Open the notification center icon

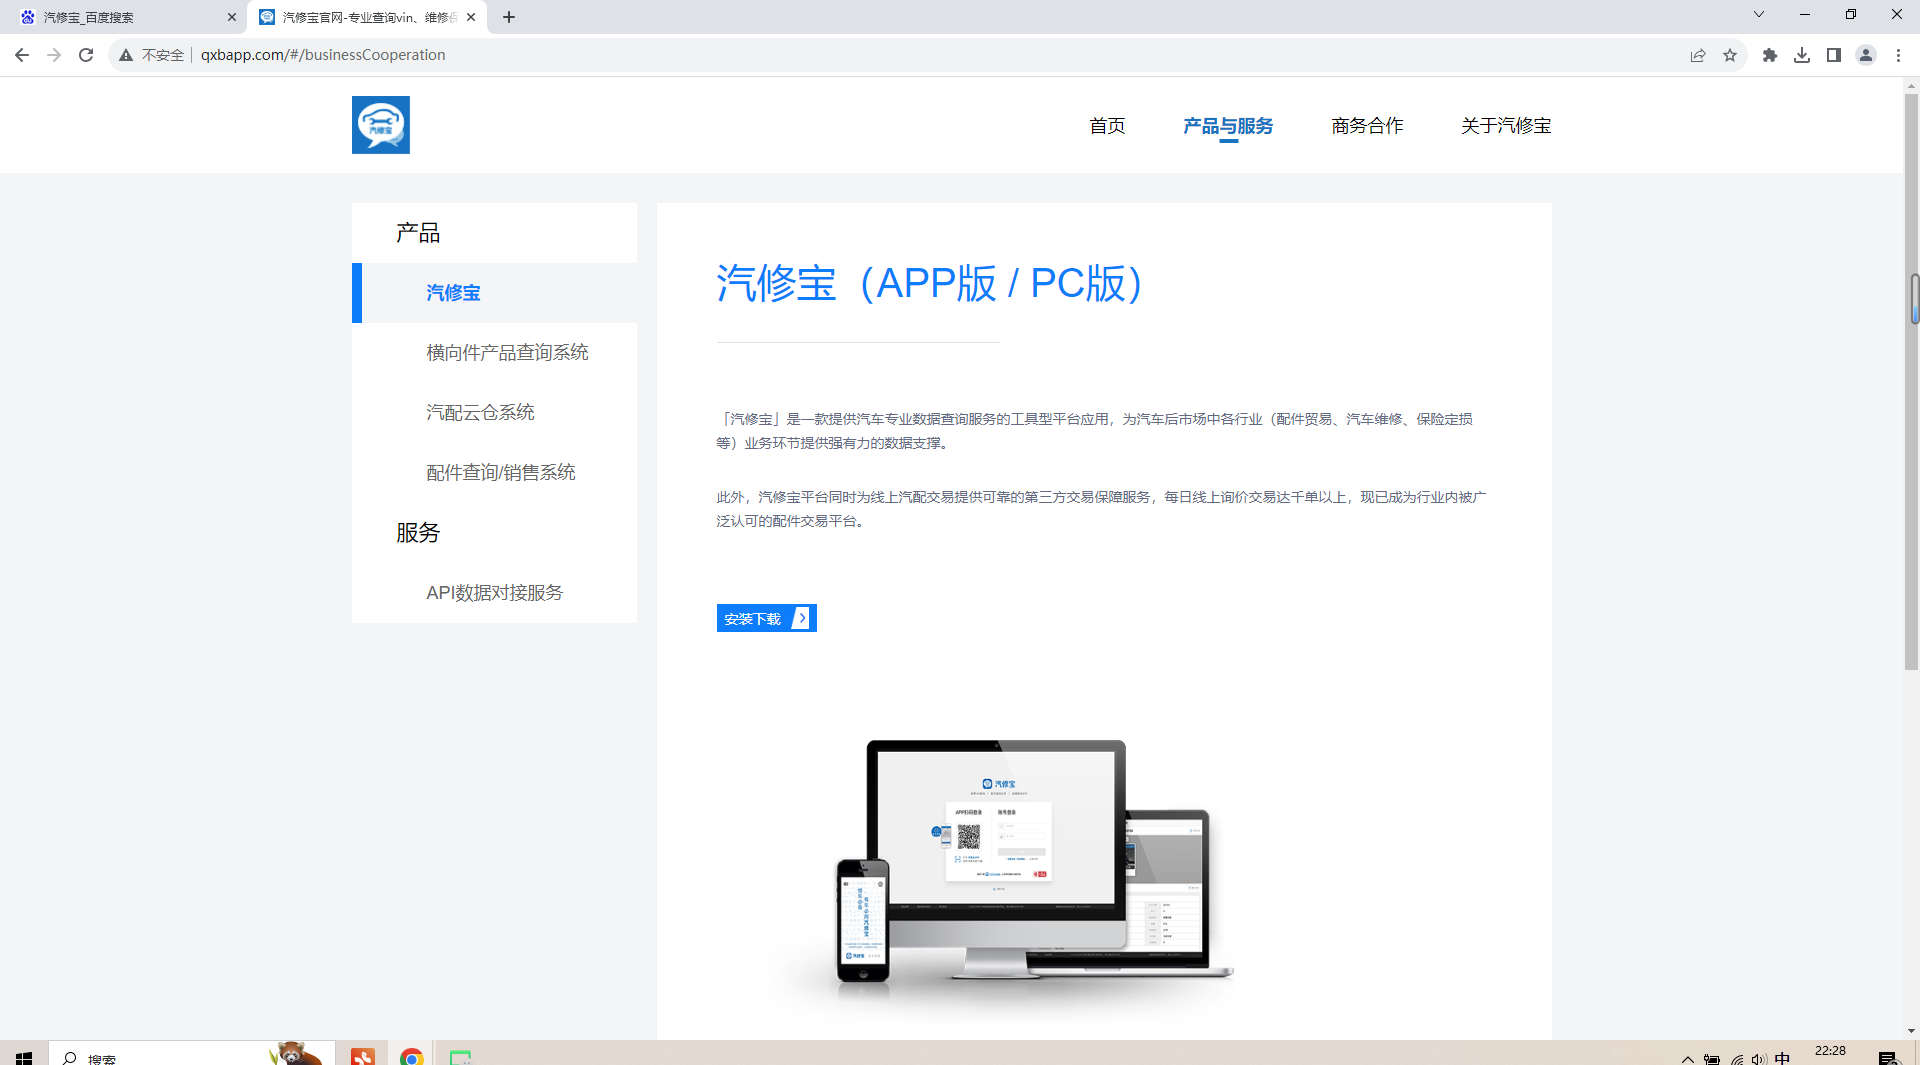[x=1888, y=1058]
